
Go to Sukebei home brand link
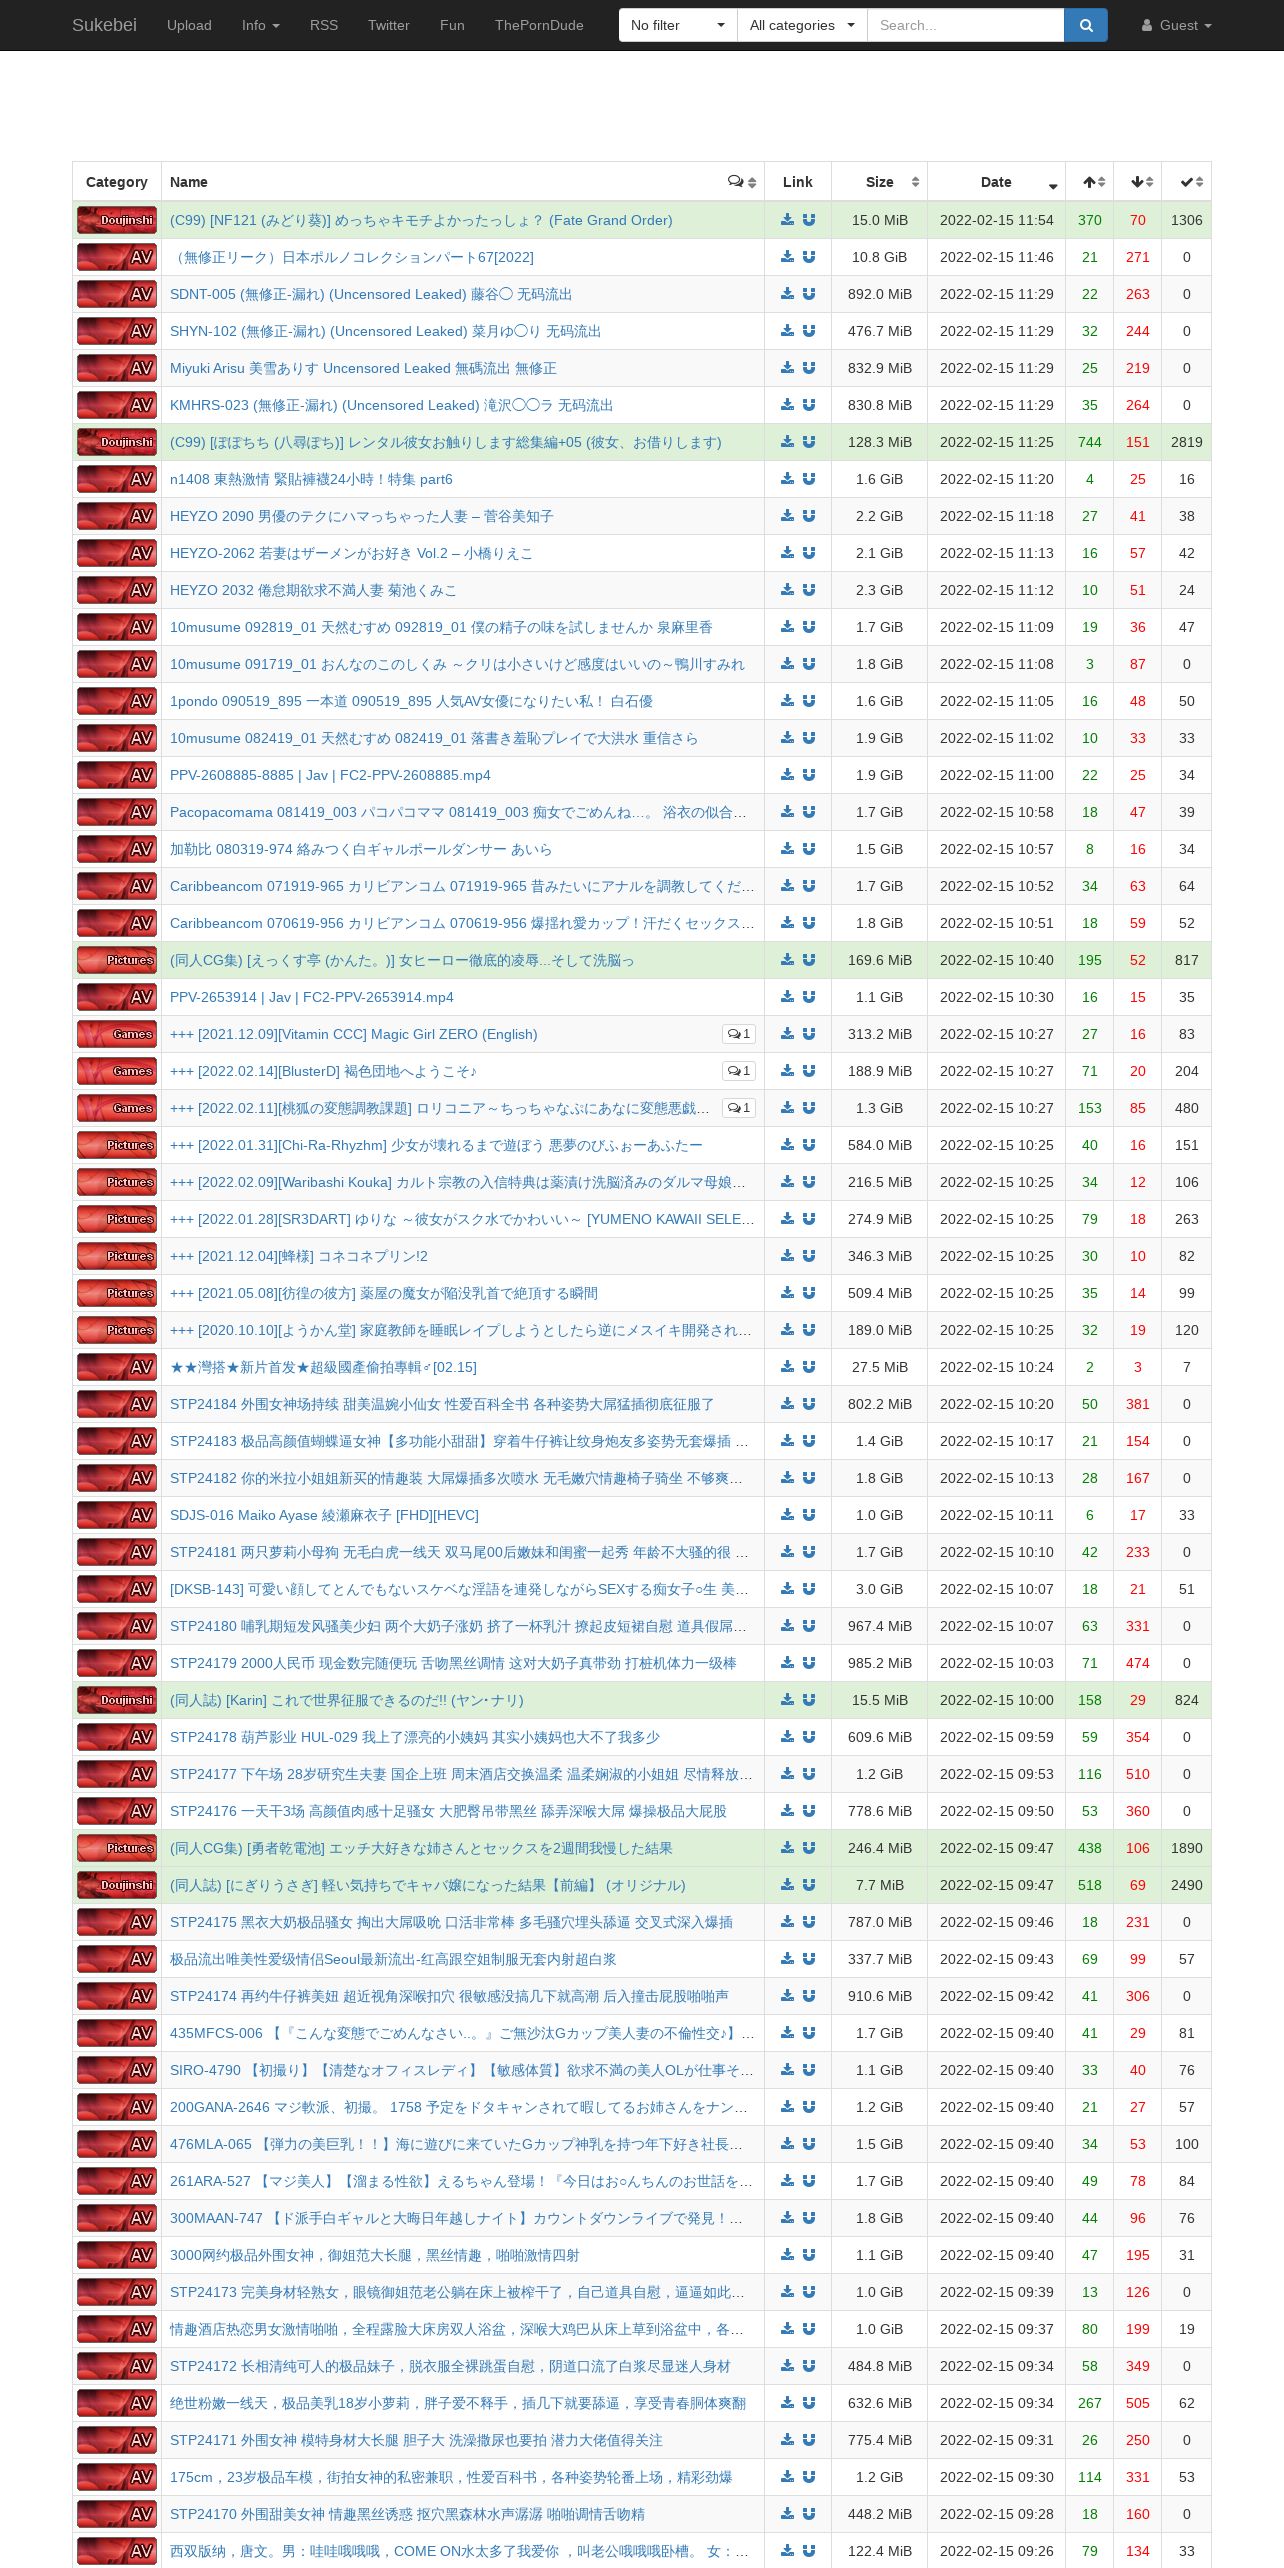(x=104, y=25)
